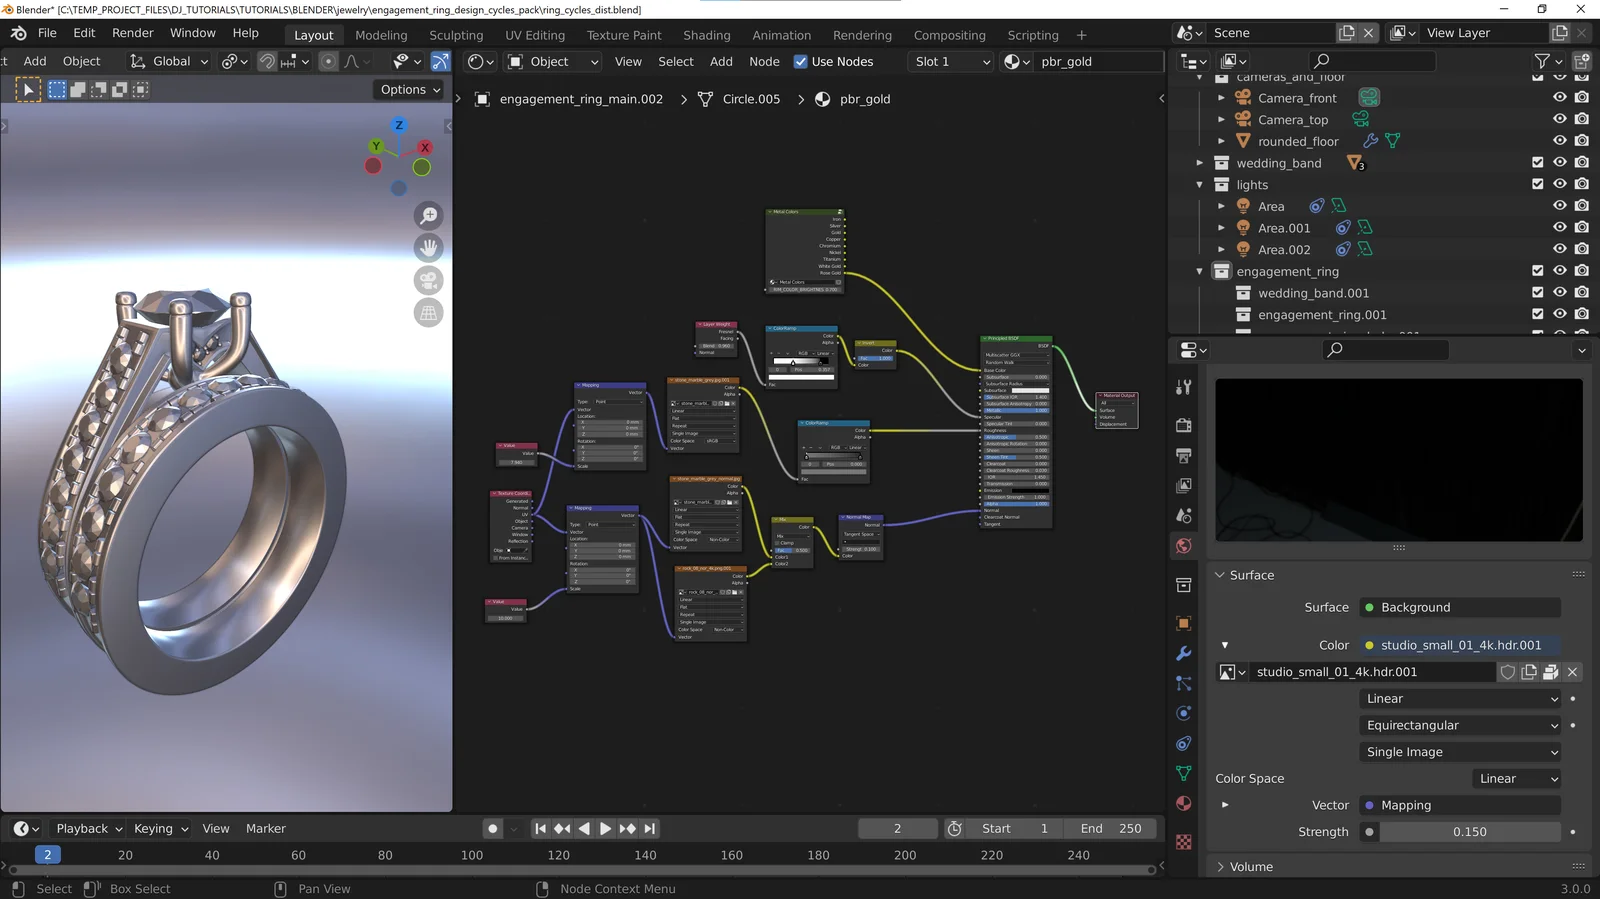The height and width of the screenshot is (899, 1600).
Task: Open the Render properties tab
Action: coord(1184,425)
